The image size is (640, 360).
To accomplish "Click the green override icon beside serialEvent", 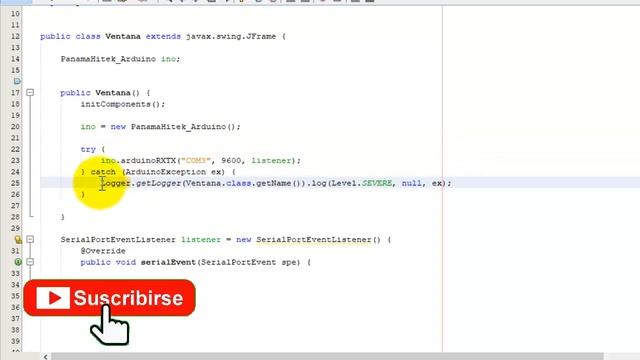I will pyautogui.click(x=18, y=262).
